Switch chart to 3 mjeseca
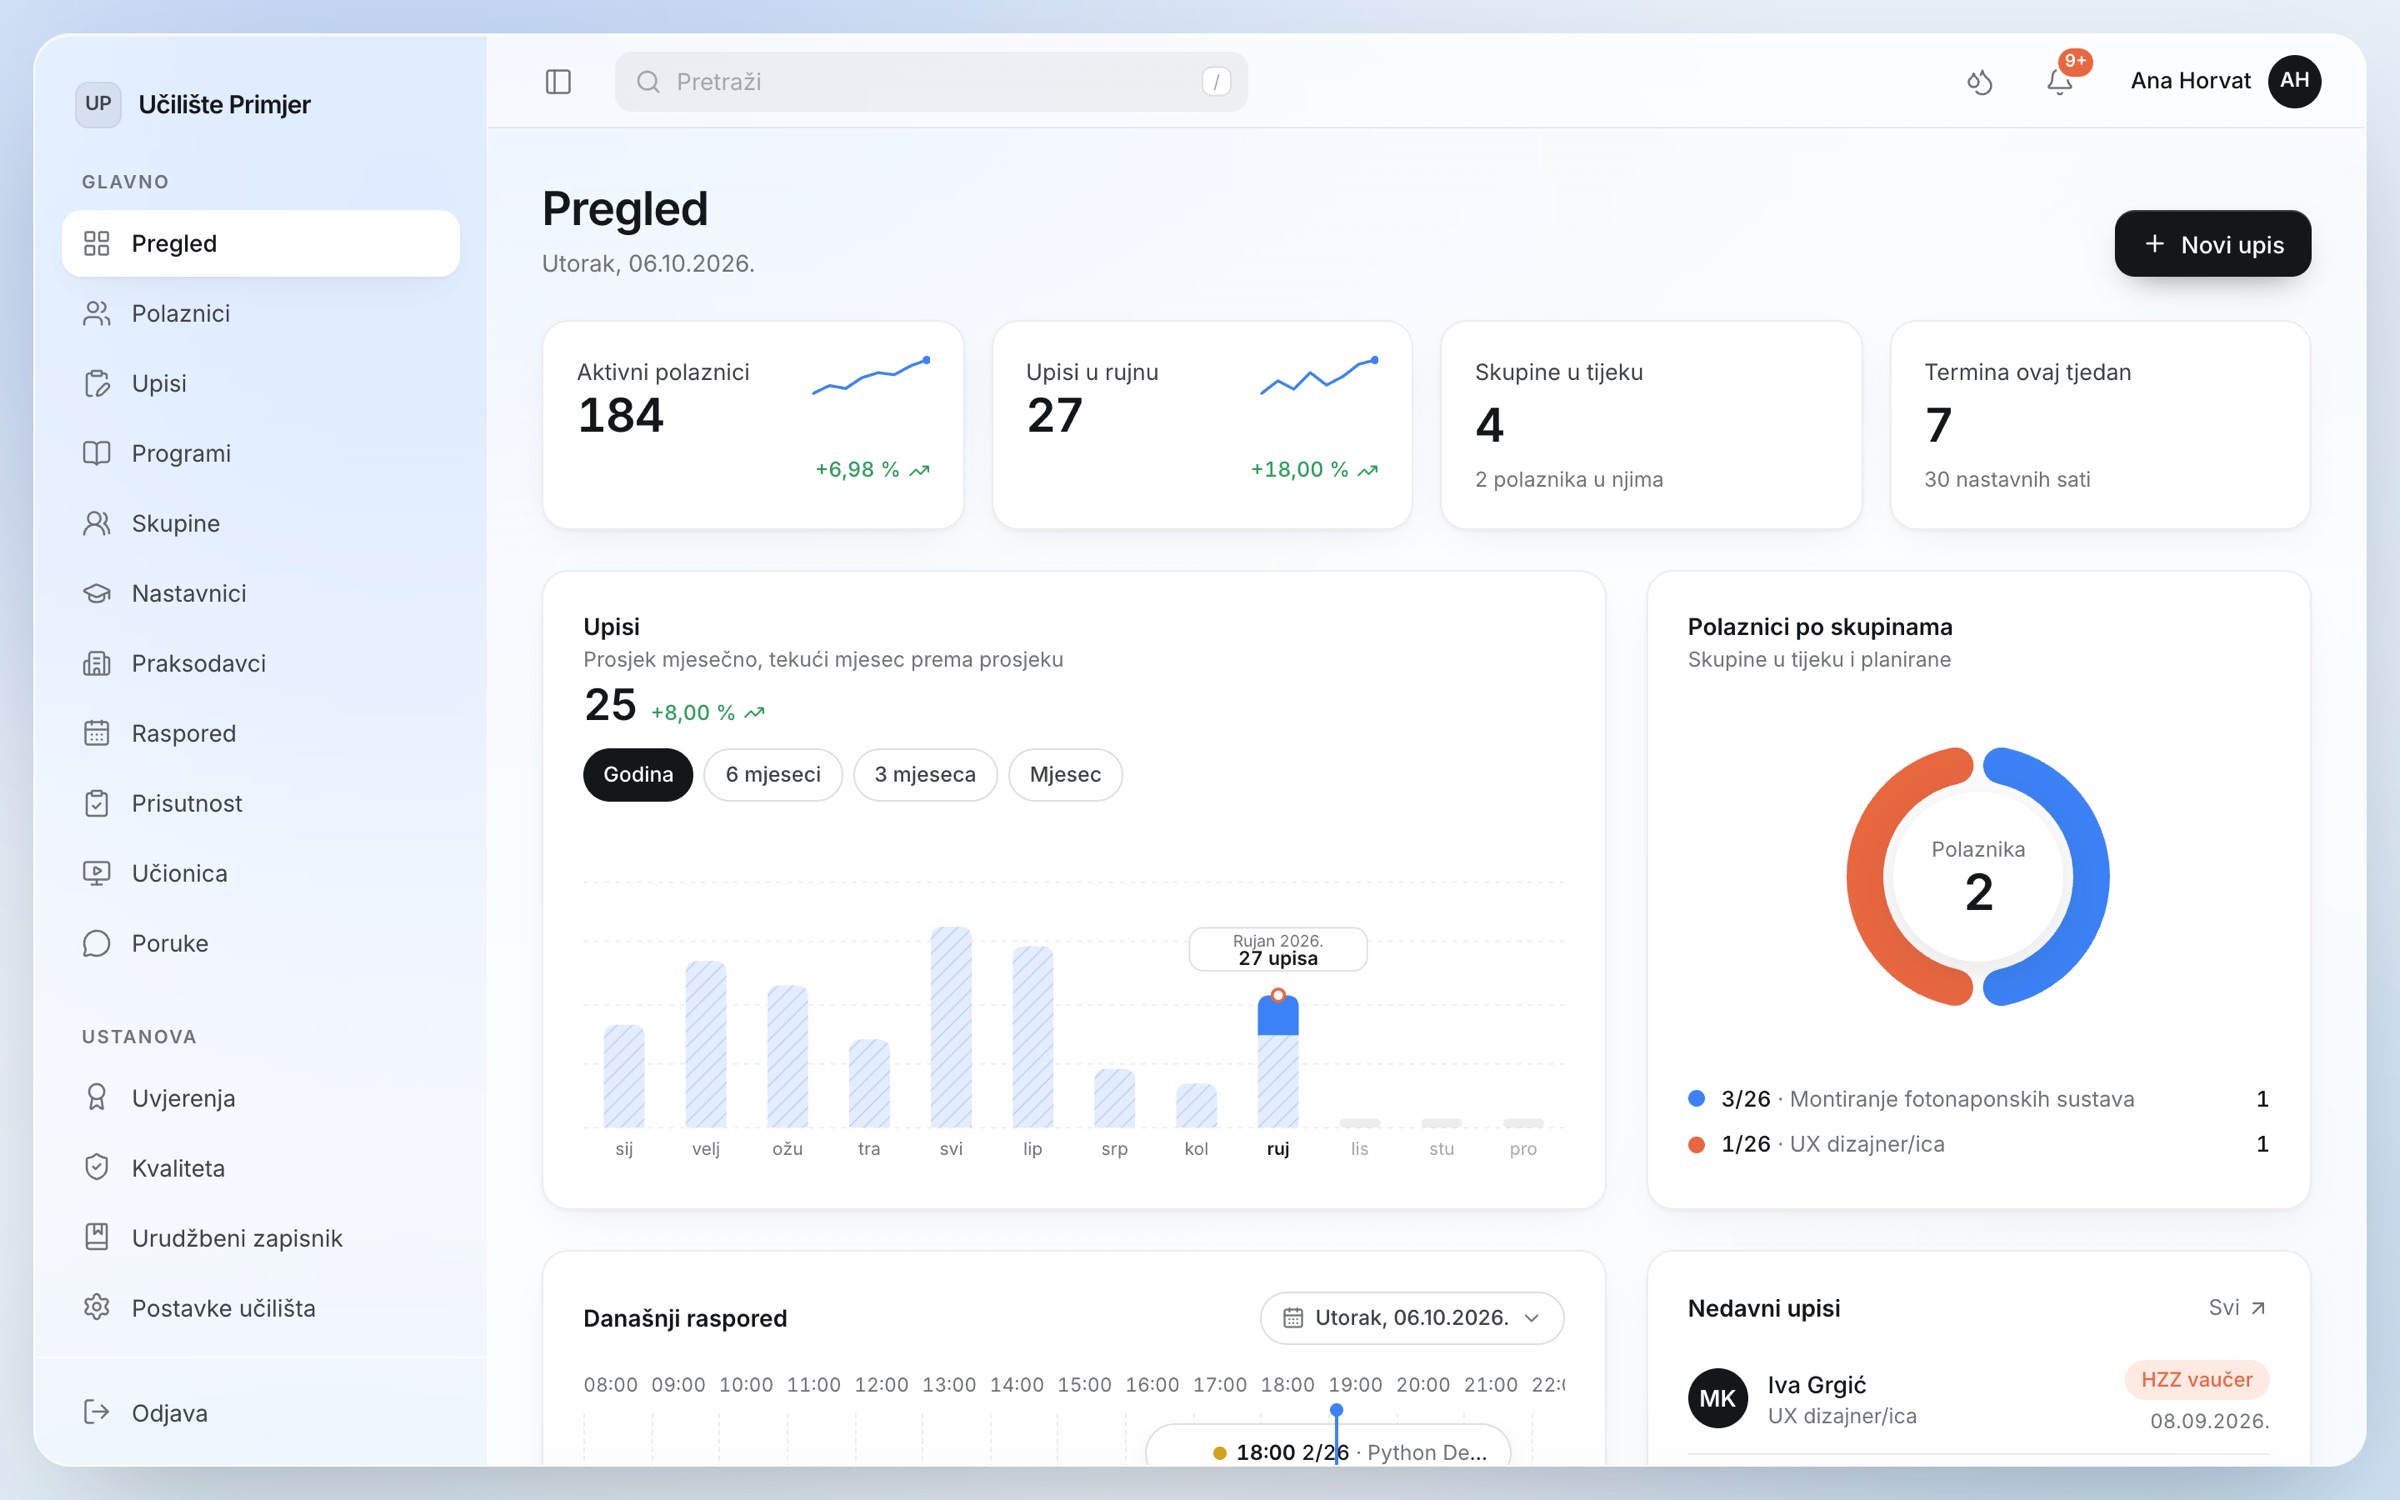This screenshot has height=1500, width=2400. 925,775
